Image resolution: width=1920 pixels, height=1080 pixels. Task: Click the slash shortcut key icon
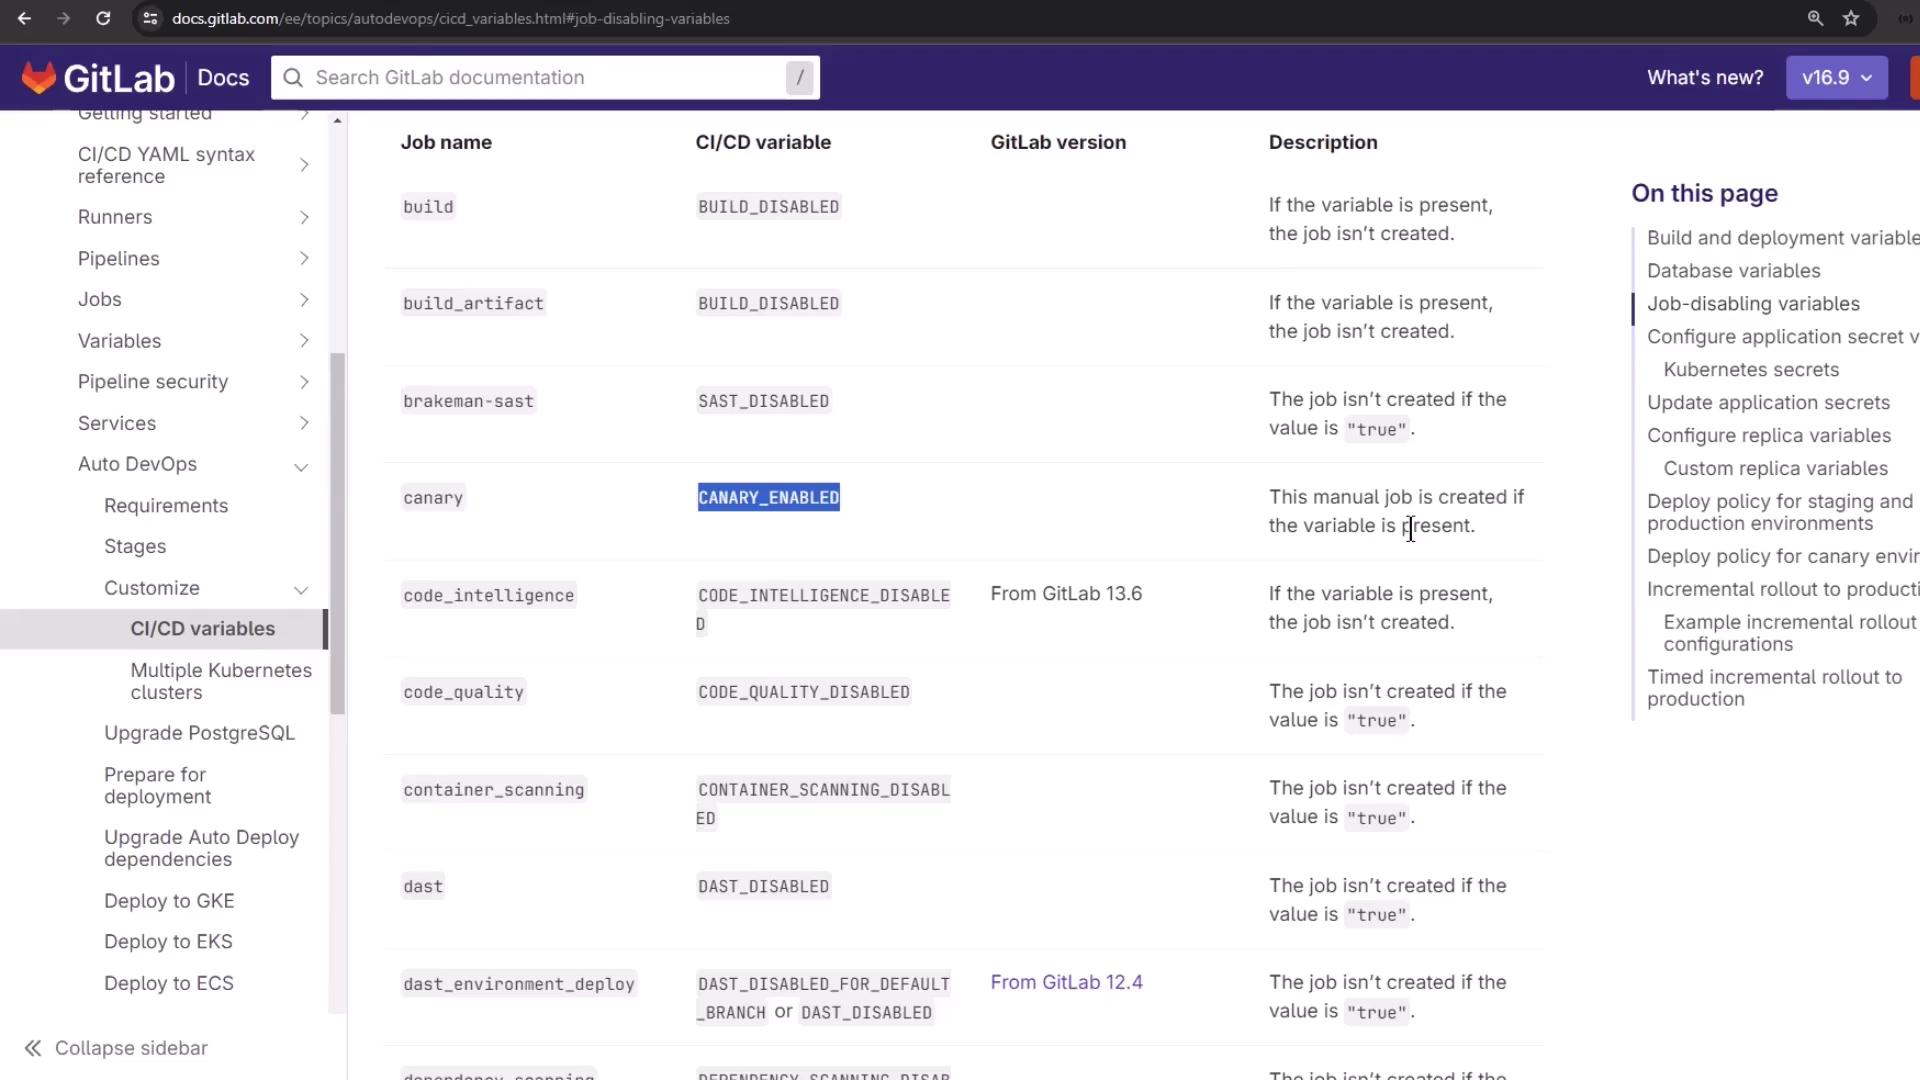pyautogui.click(x=799, y=78)
